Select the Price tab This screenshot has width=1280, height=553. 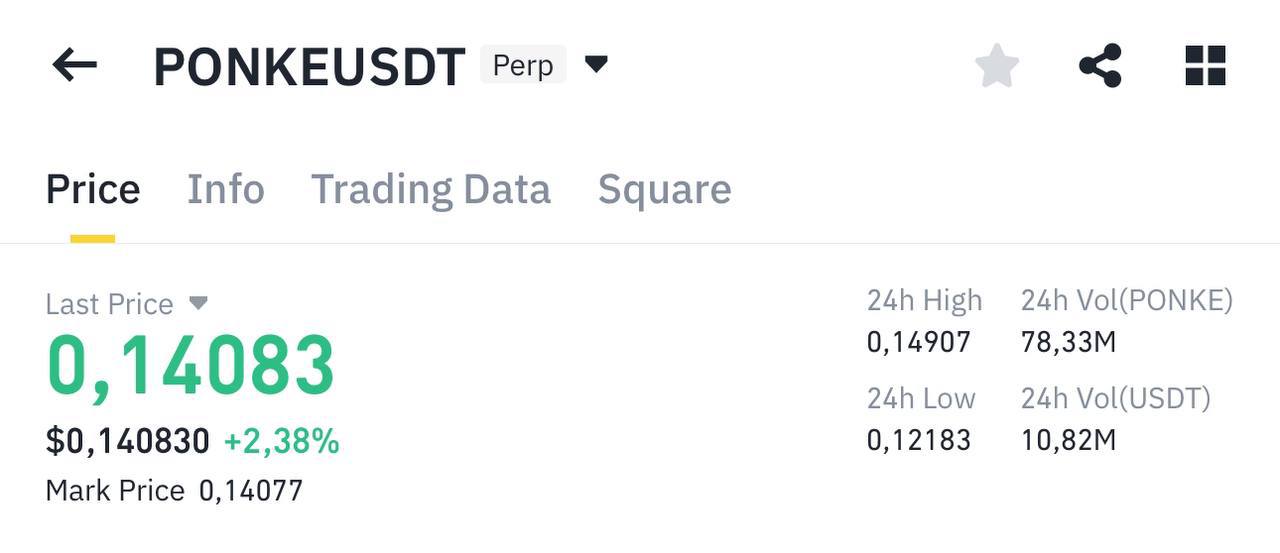click(93, 189)
